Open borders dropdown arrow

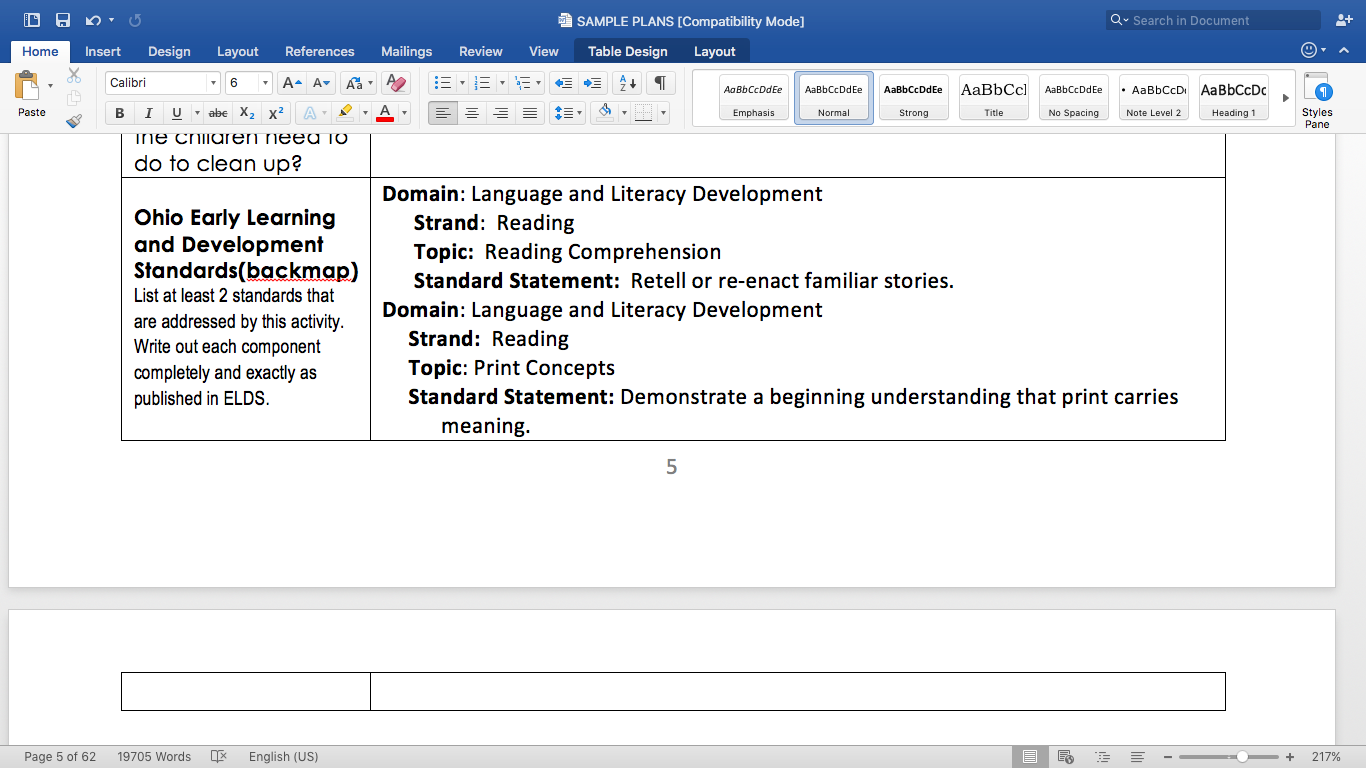tap(663, 113)
